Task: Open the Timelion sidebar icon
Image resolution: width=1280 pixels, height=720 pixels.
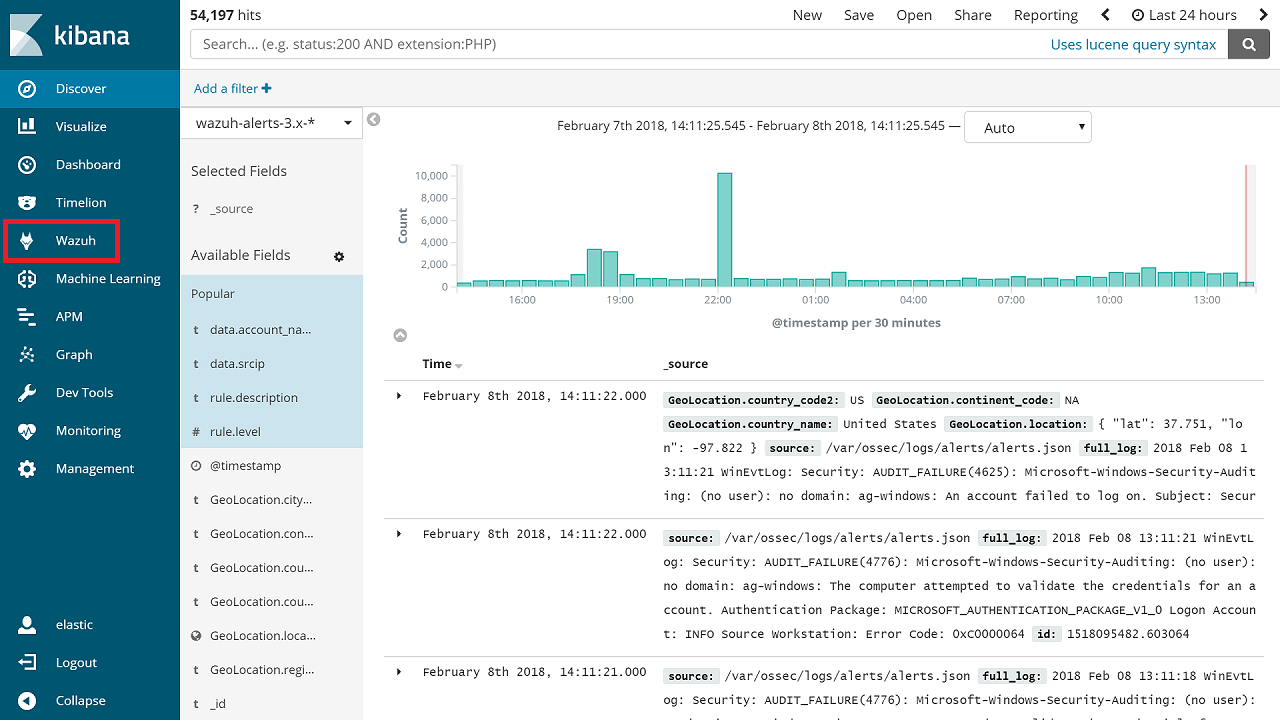Action: point(27,203)
